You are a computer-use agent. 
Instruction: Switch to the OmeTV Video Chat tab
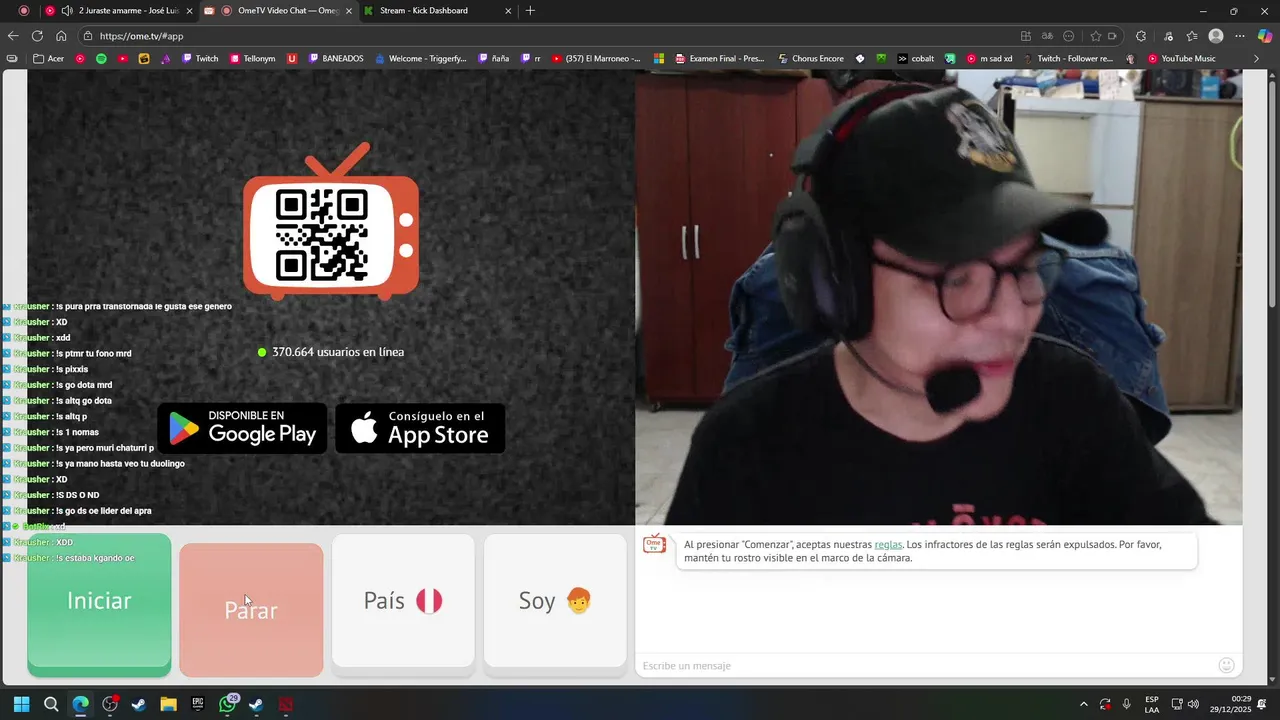280,11
